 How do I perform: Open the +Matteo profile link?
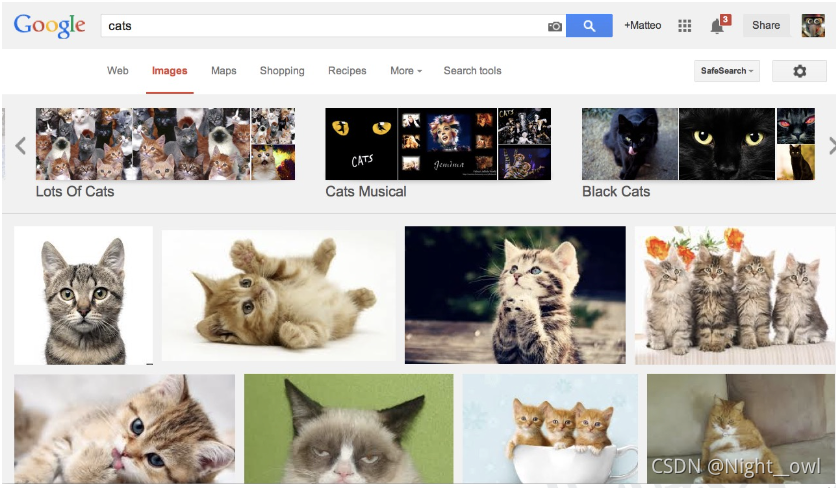click(x=642, y=26)
